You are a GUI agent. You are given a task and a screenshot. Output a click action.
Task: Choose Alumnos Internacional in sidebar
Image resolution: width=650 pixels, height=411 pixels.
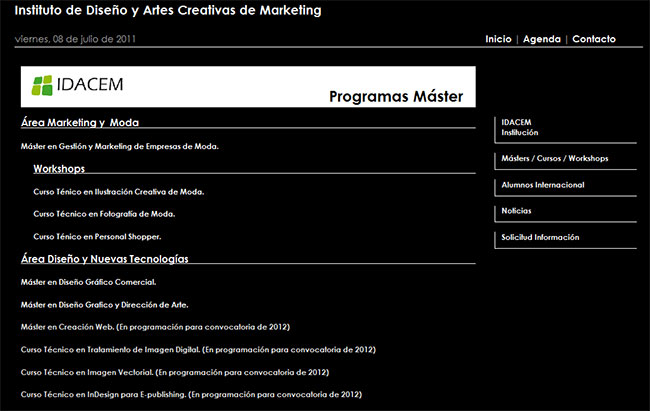coord(543,185)
